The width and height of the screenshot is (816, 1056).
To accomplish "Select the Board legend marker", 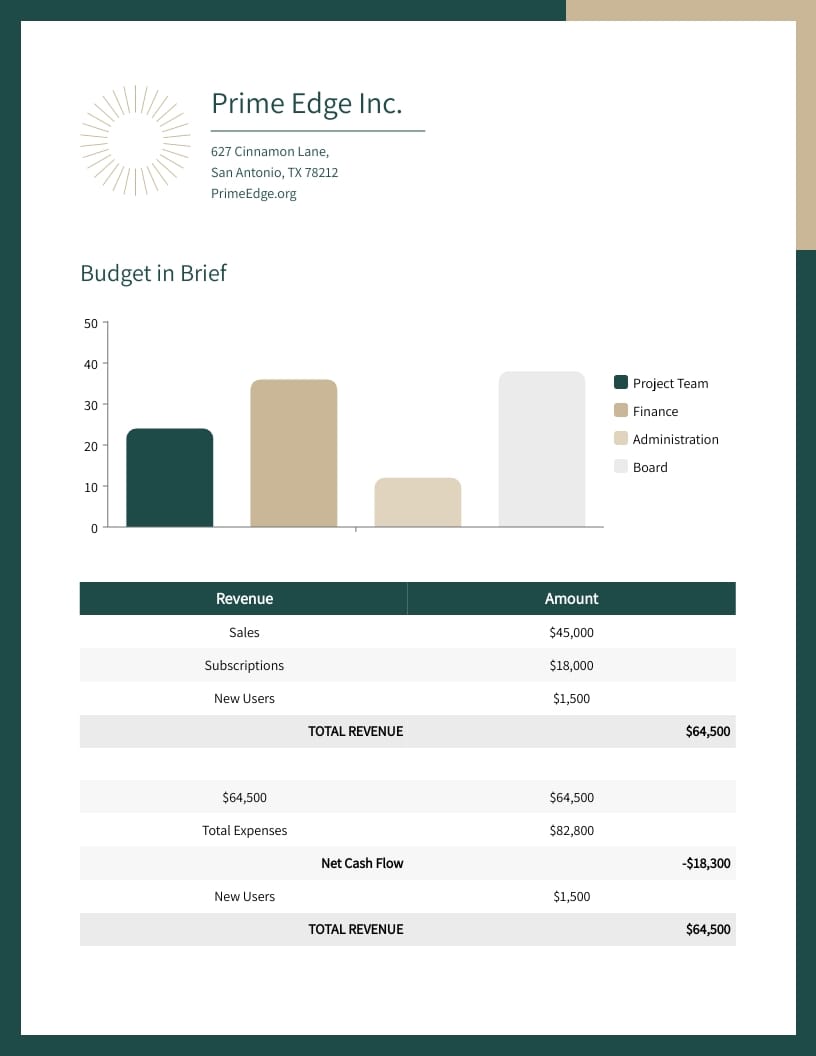I will point(621,466).
